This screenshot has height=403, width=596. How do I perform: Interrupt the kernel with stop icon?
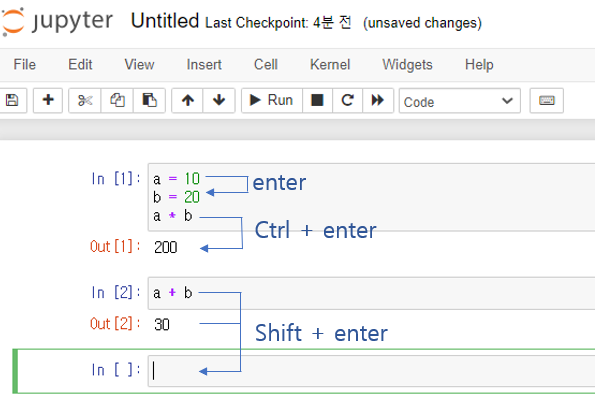point(317,100)
